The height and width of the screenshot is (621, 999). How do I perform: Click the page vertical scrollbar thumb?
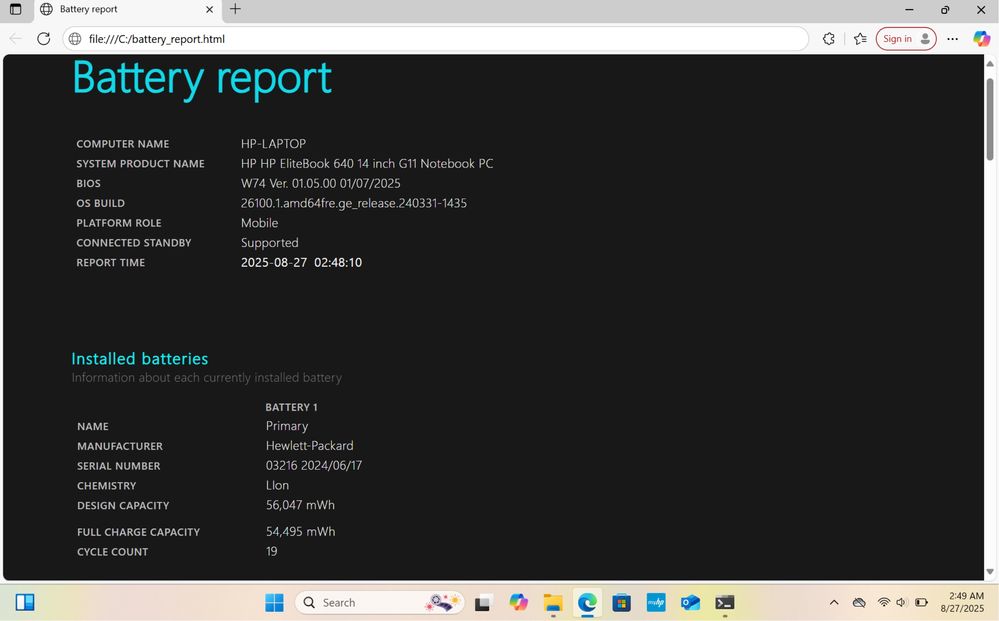pos(990,119)
